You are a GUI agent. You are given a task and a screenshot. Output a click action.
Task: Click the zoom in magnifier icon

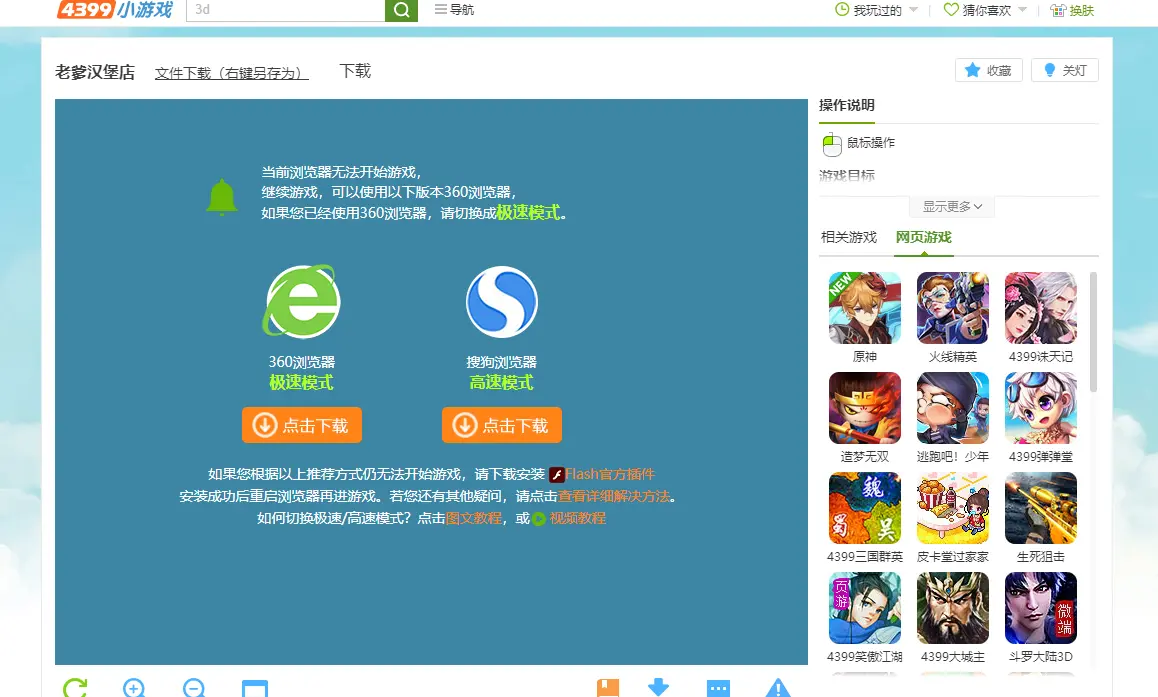[x=134, y=687]
